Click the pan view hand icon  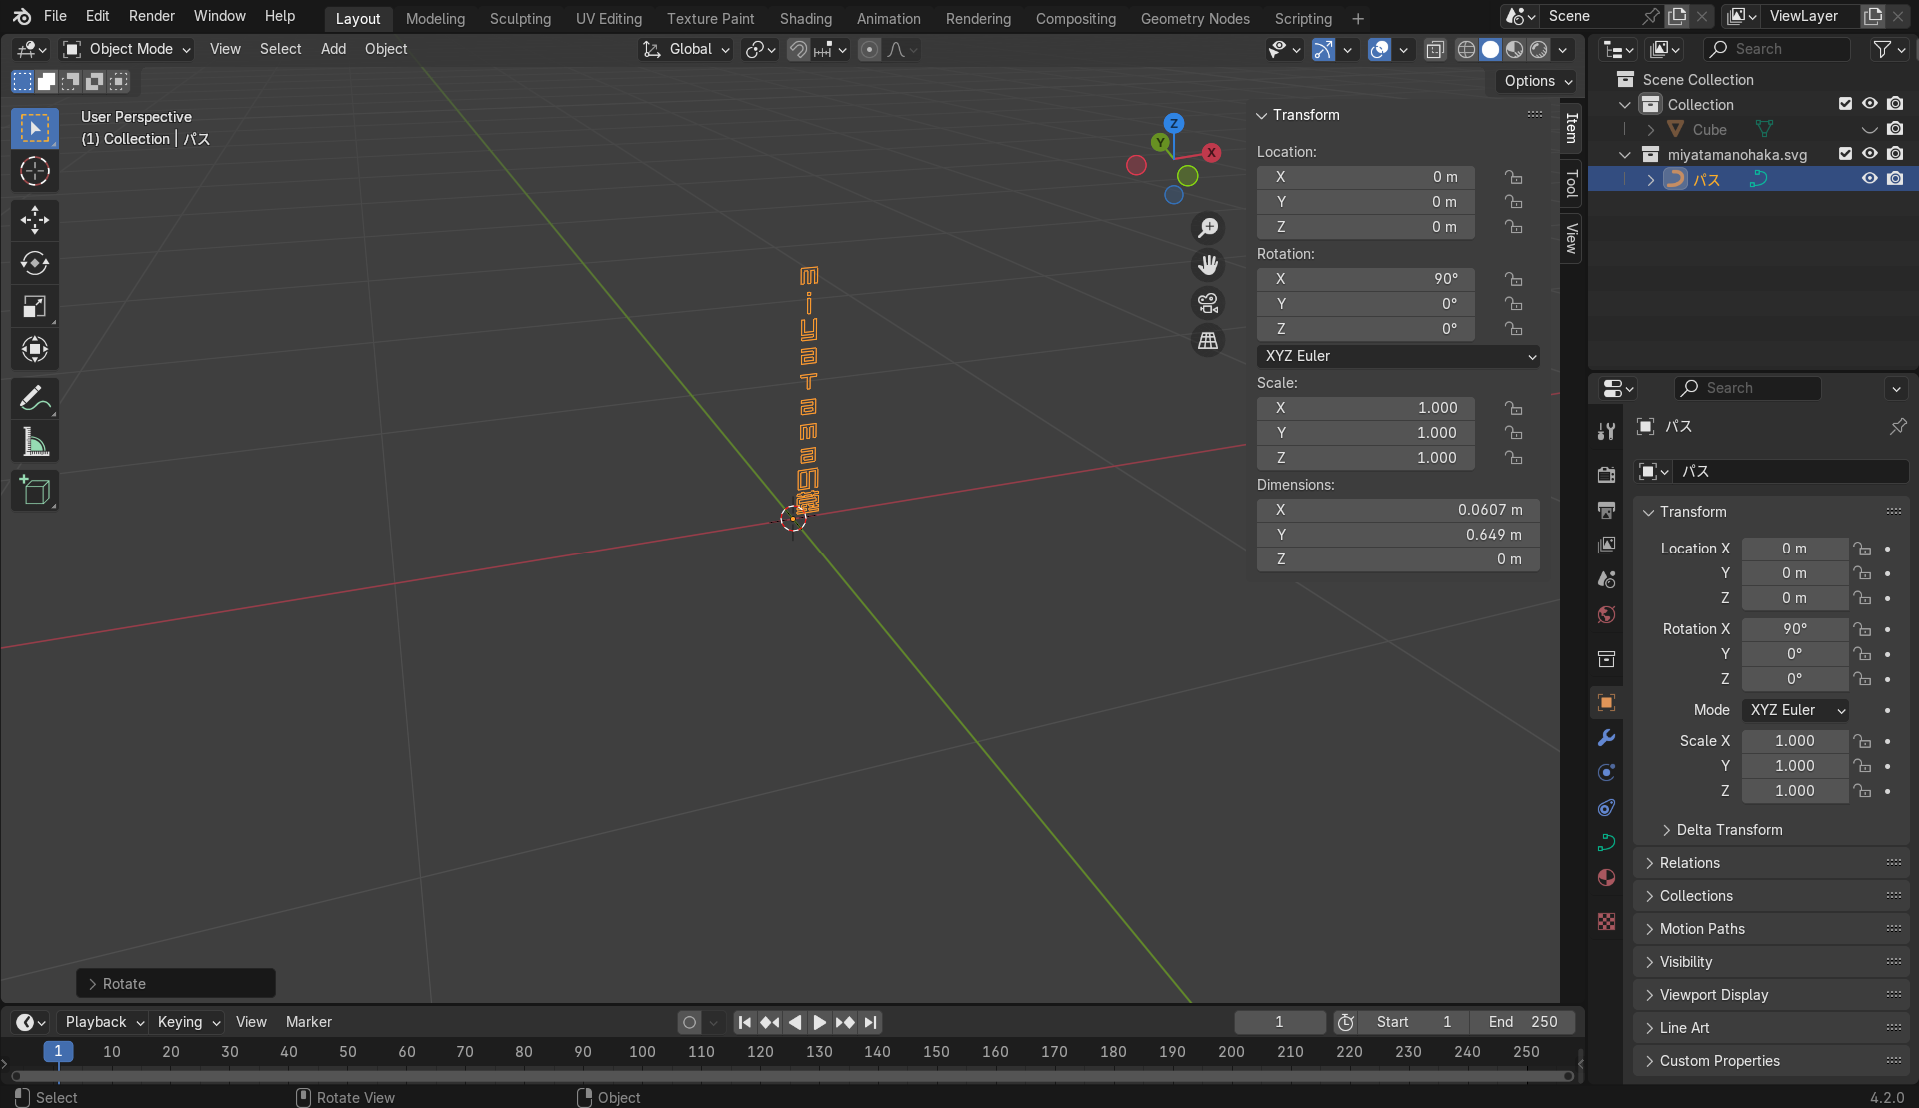click(1208, 265)
